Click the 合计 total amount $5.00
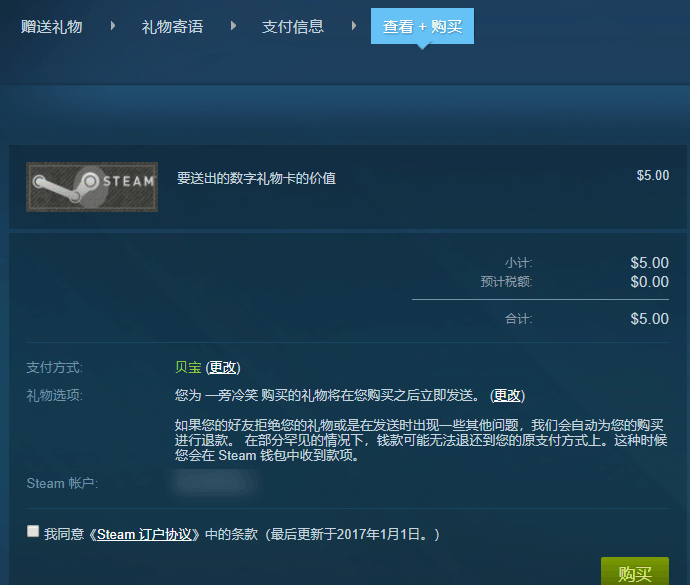The image size is (690, 585). click(650, 319)
